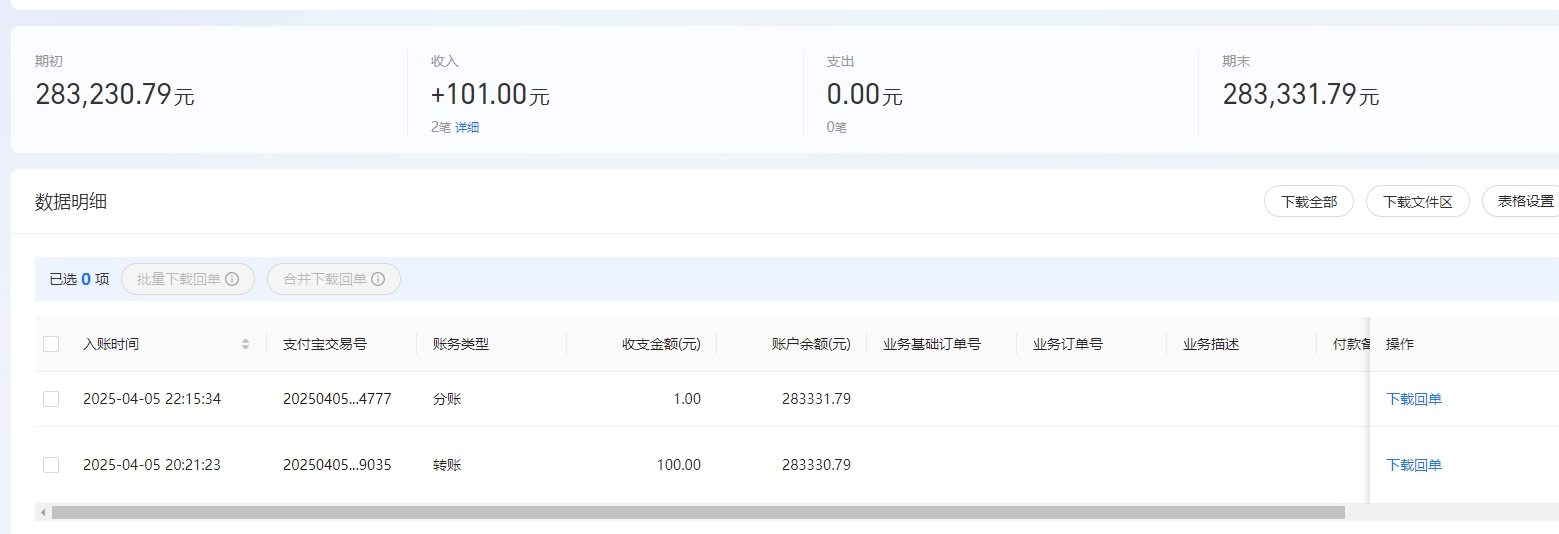
Task: Click transaction number 20250405...4777
Action: 337,399
